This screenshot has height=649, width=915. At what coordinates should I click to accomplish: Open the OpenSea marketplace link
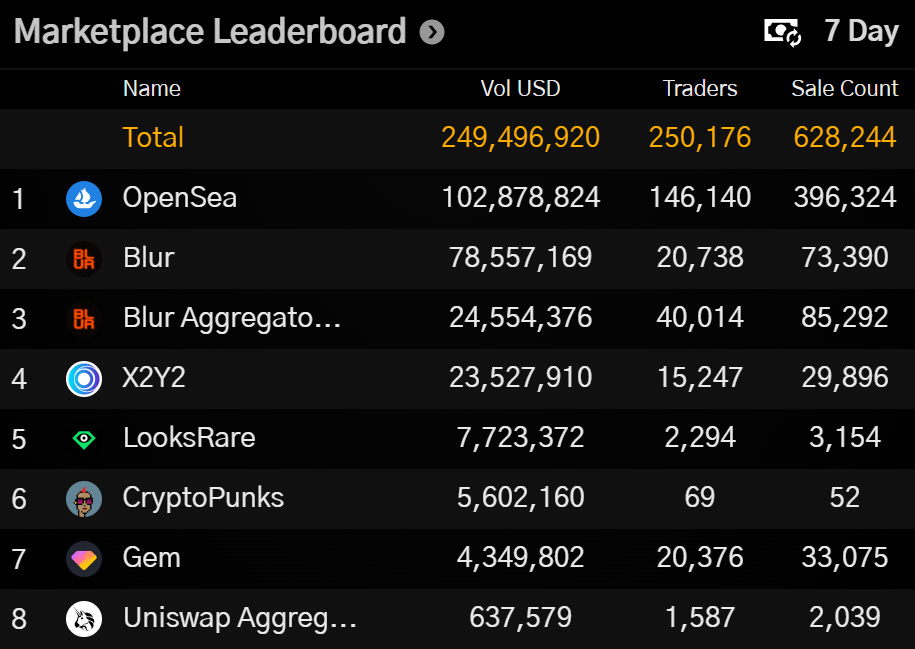[x=180, y=198]
